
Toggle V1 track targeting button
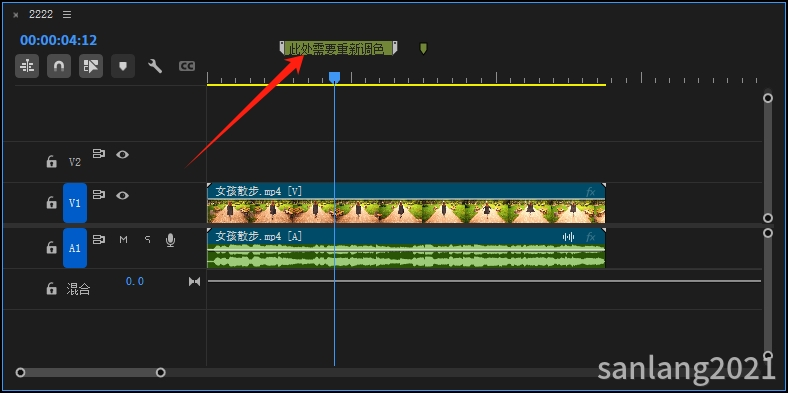tap(74, 203)
